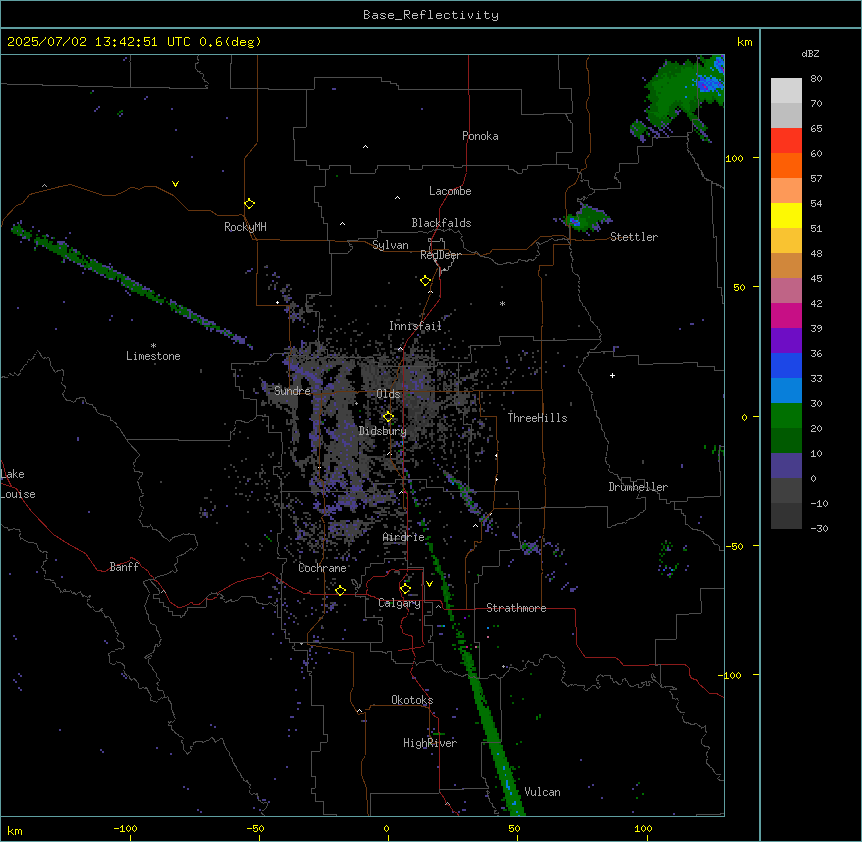Screen dimensions: 862x842
Task: Click the Sundre label
Action: [292, 391]
